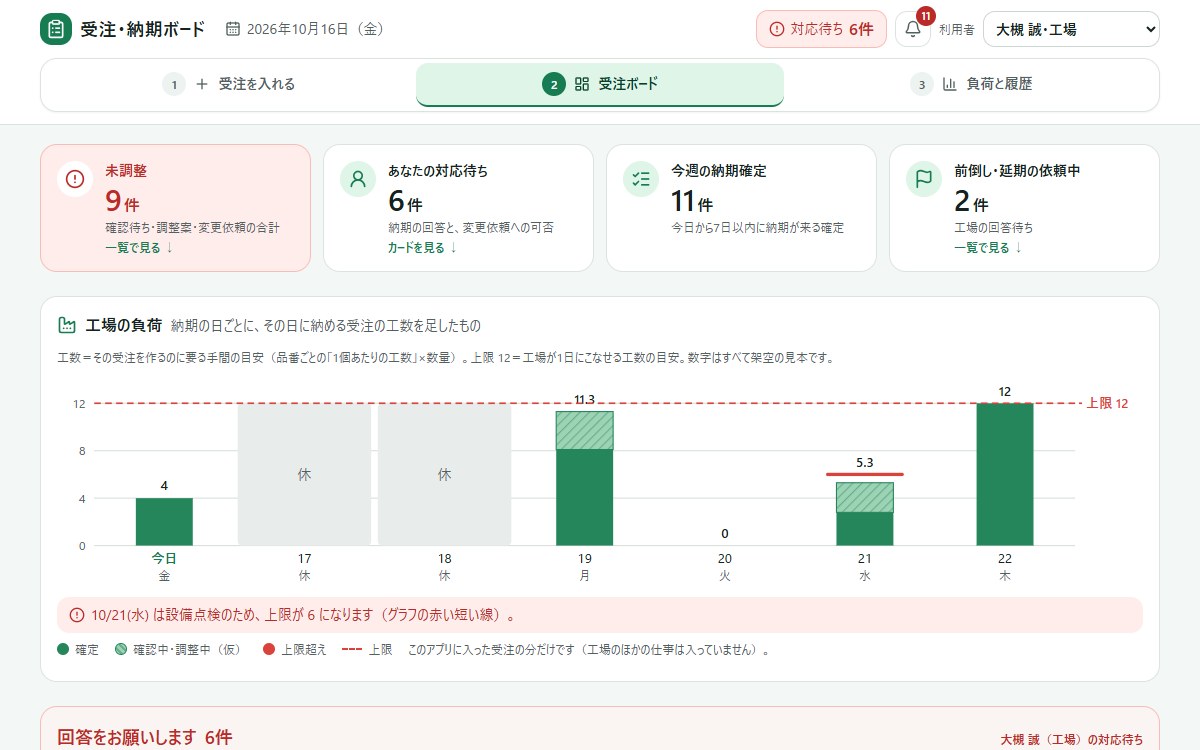Click the 2件 count on 前倒し・延期 card
1200x750 pixels.
(969, 202)
